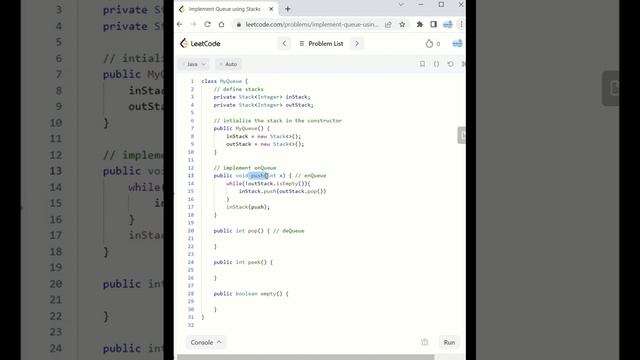Open the browser home page icon
The height and width of the screenshot is (360, 640).
click(x=221, y=24)
